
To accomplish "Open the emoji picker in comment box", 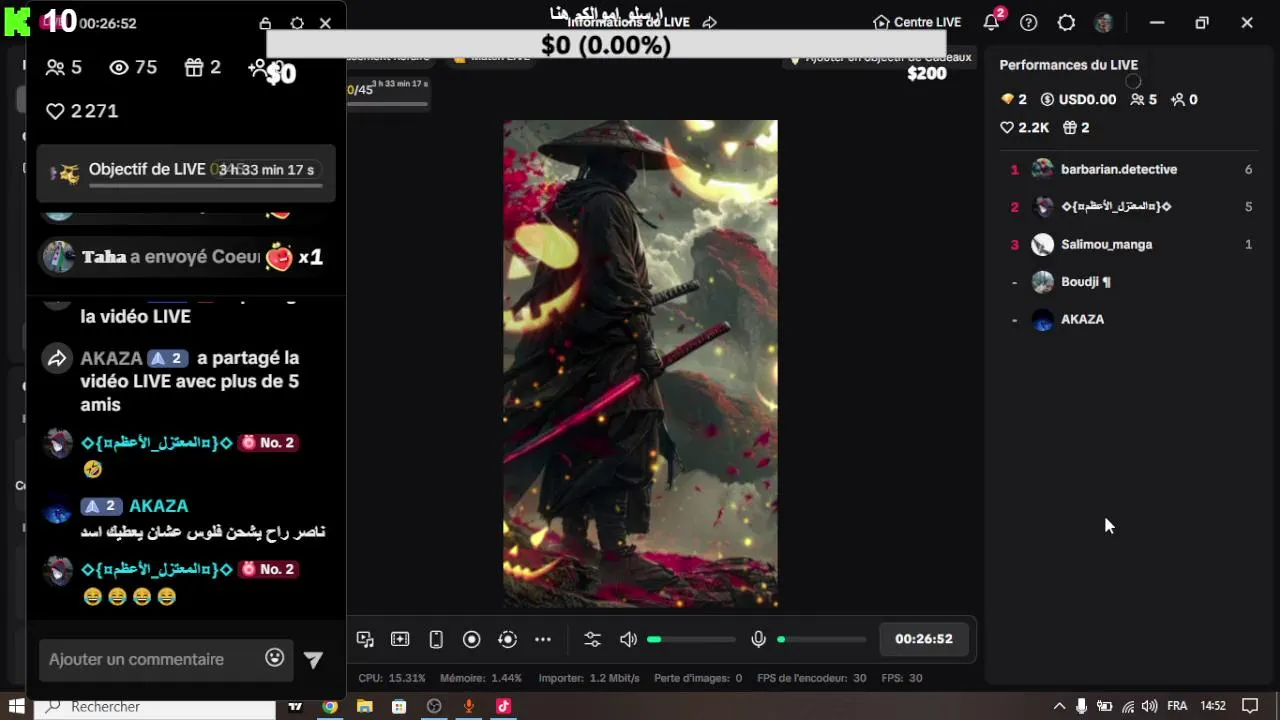I will [x=274, y=657].
